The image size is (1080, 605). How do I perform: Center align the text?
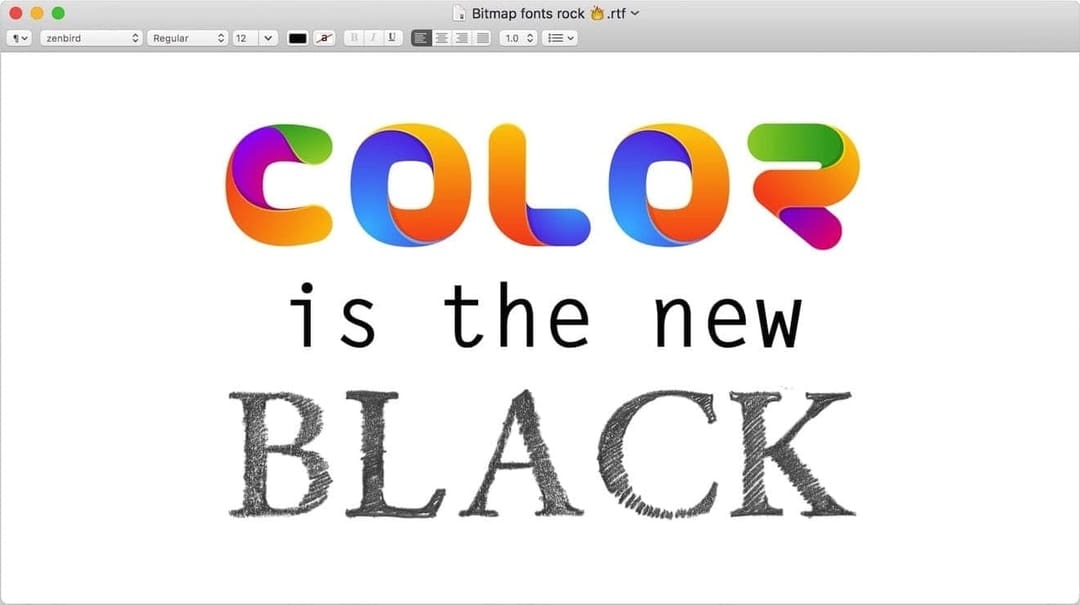click(x=441, y=38)
